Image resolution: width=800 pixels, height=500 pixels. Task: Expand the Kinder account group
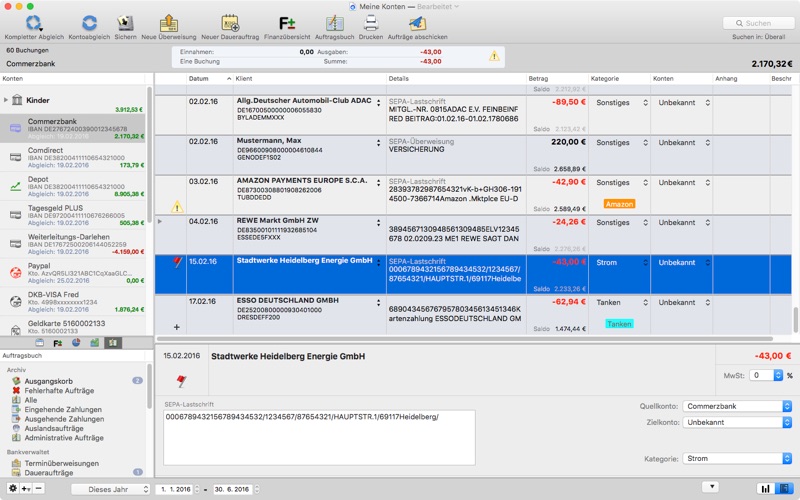click(x=6, y=100)
